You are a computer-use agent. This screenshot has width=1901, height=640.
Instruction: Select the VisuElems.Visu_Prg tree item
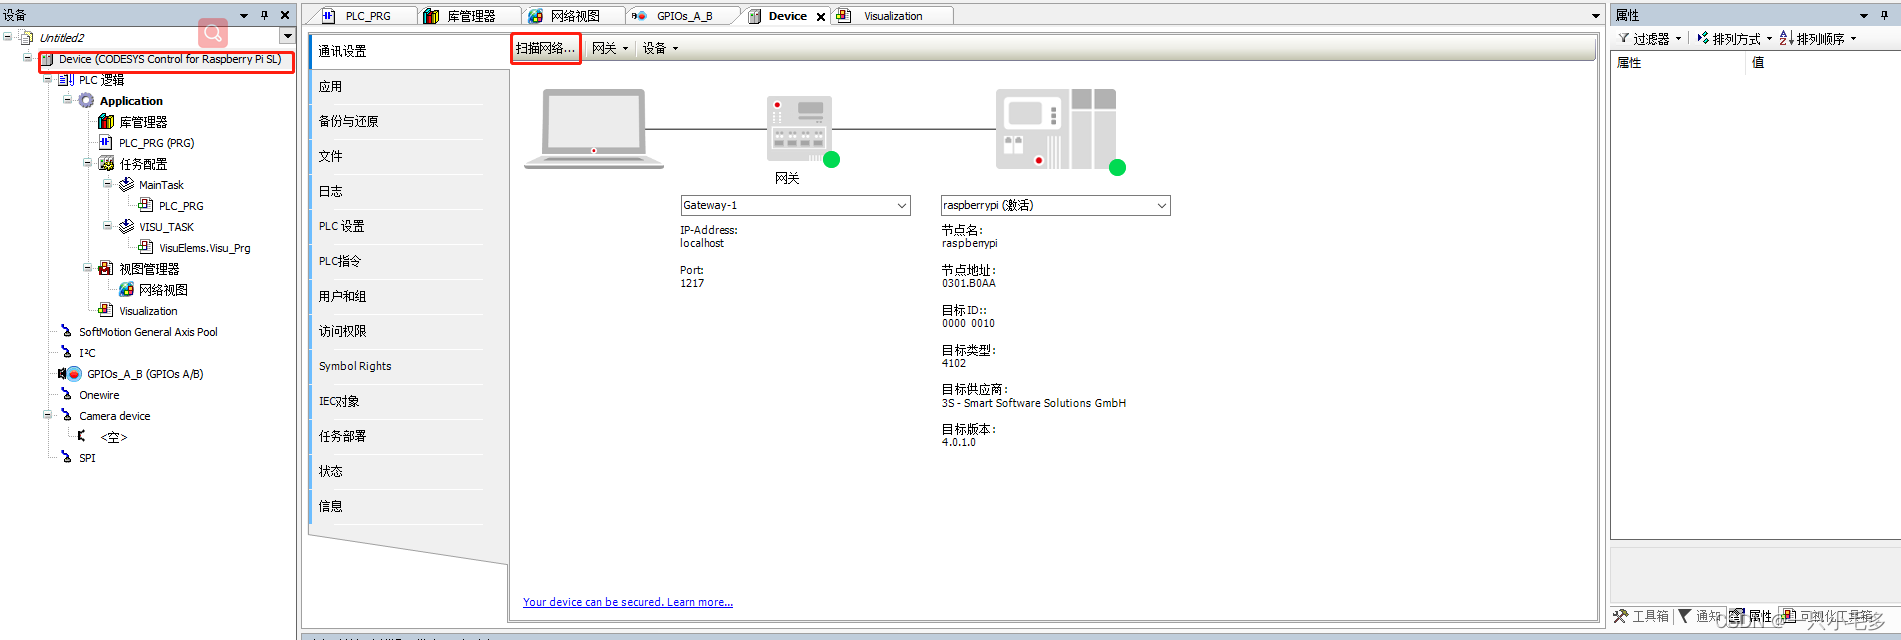click(205, 248)
